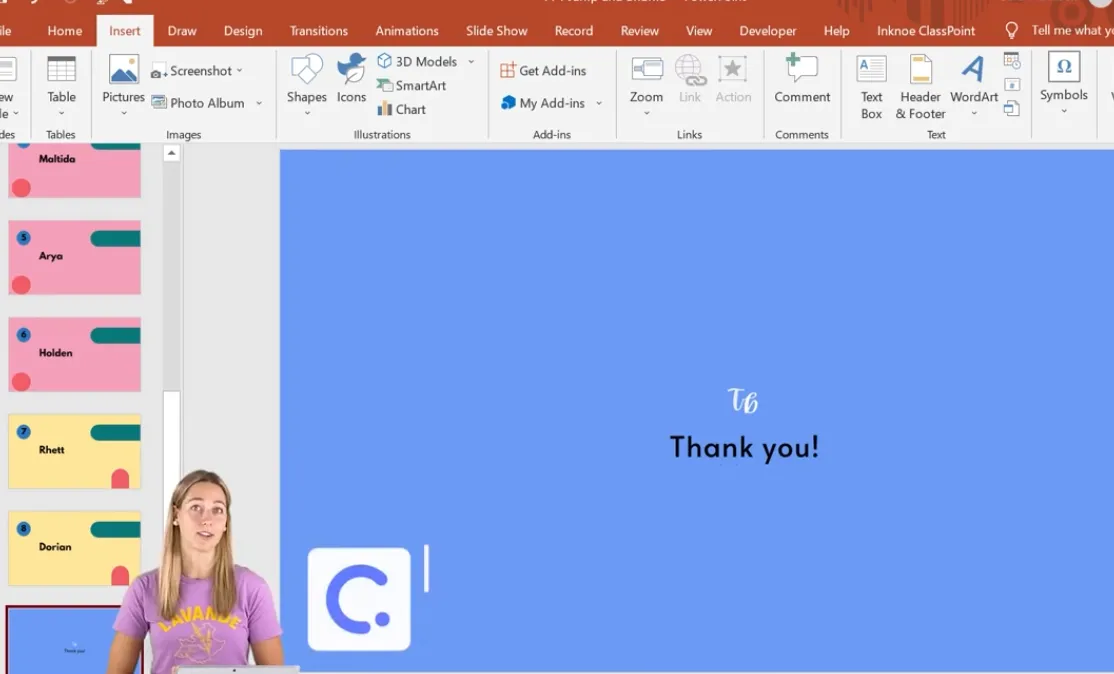Add a Text Box
This screenshot has width=1114, height=674.
pyautogui.click(x=871, y=86)
